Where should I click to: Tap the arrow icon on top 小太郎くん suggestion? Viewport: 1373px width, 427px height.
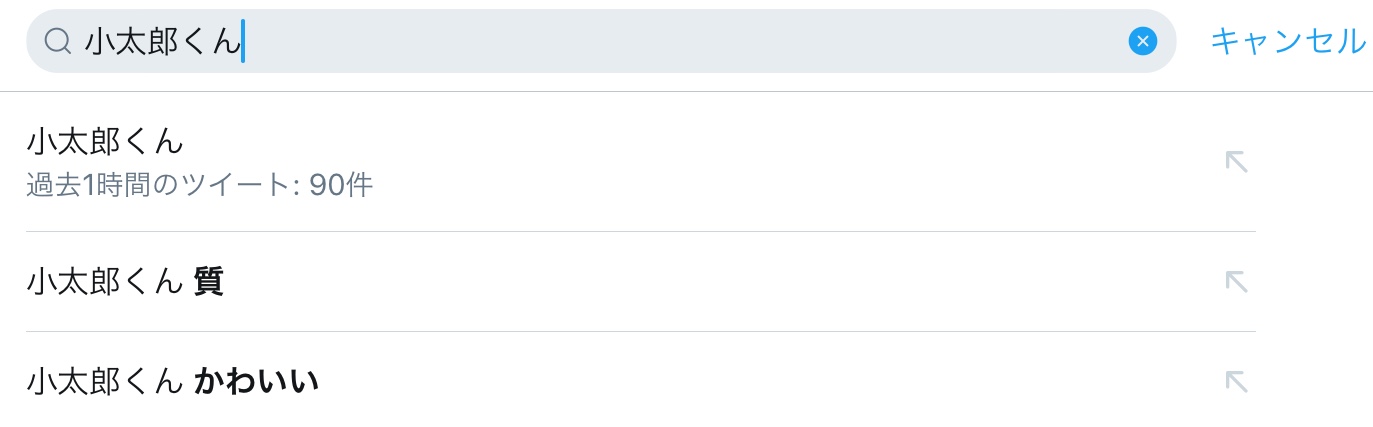(1236, 161)
